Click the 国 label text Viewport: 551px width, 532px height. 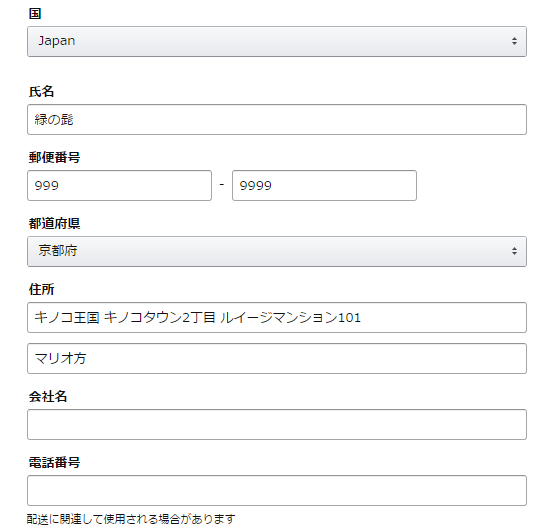pyautogui.click(x=35, y=14)
